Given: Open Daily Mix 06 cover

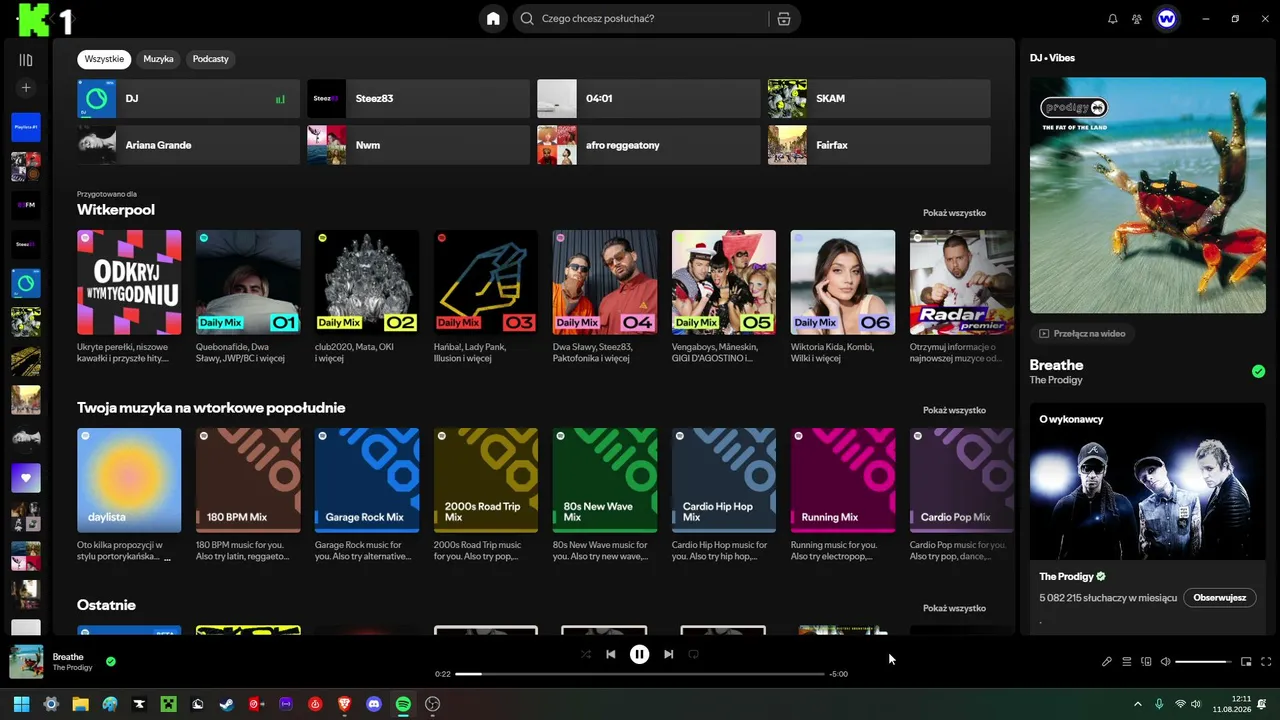Looking at the screenshot, I should coord(843,282).
